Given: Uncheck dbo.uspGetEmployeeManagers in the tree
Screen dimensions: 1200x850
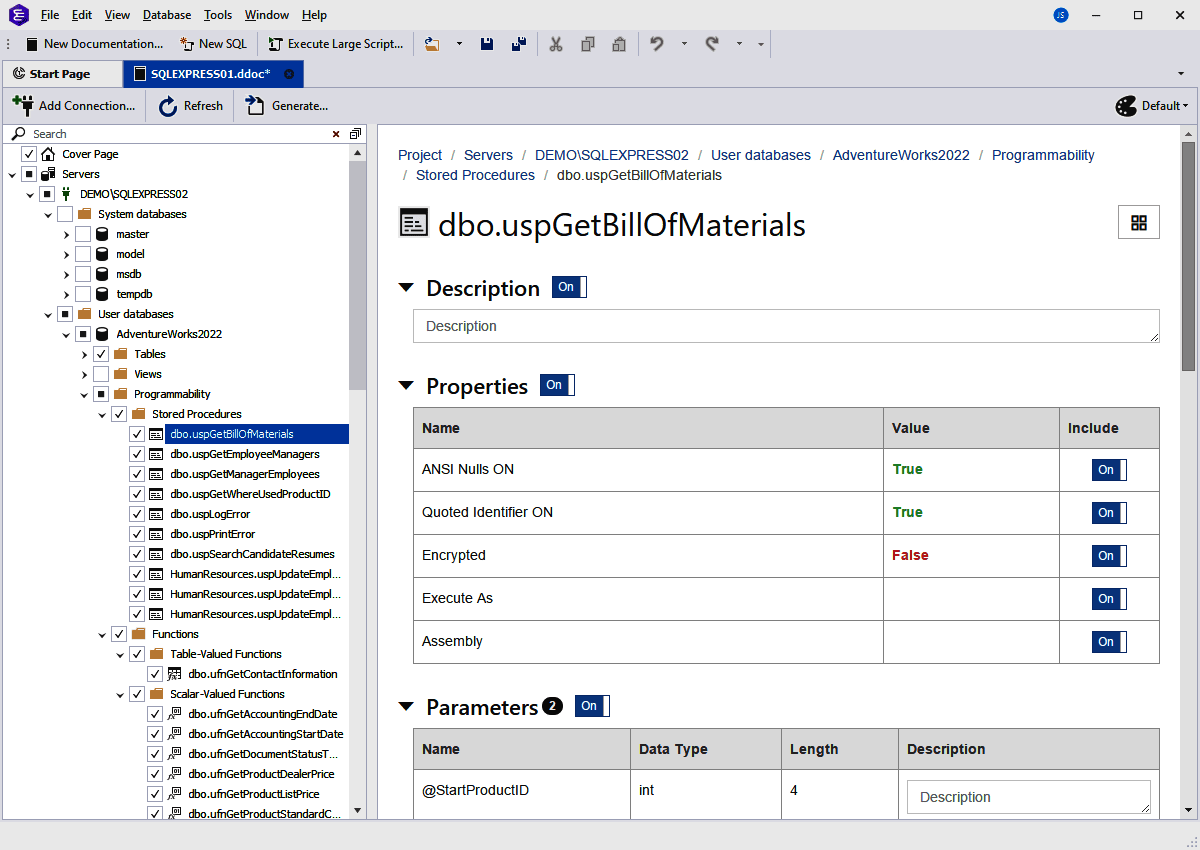Looking at the screenshot, I should 137,453.
